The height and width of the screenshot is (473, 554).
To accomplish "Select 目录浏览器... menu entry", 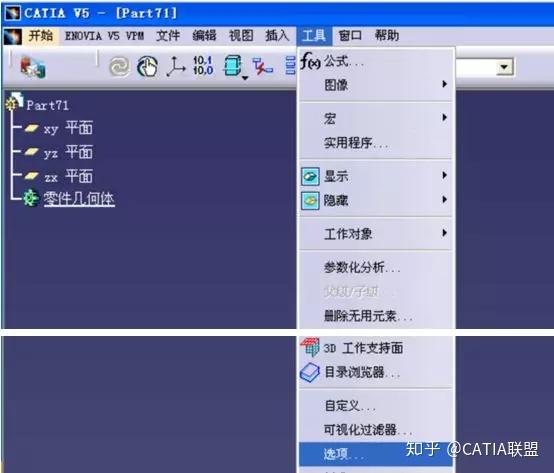I will tap(376, 372).
